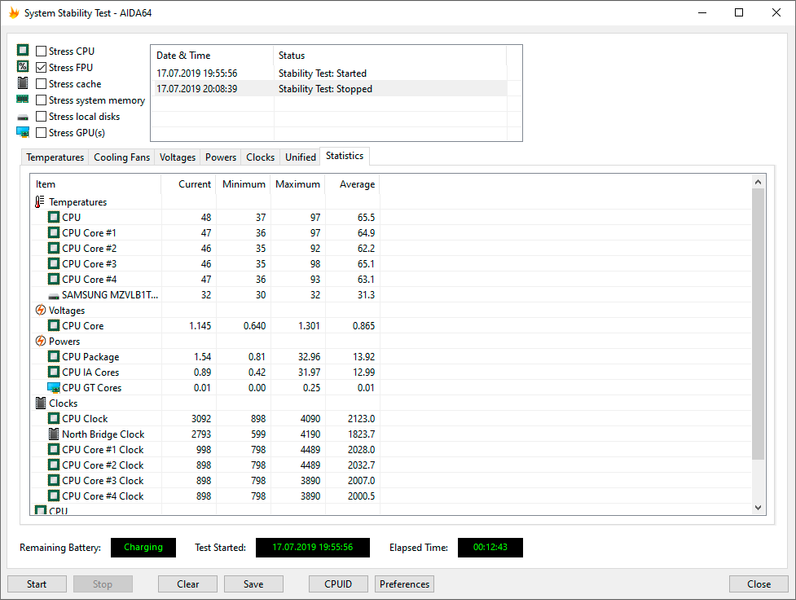Uncheck the Stress FPU checkbox
796x600 pixels.
click(41, 68)
